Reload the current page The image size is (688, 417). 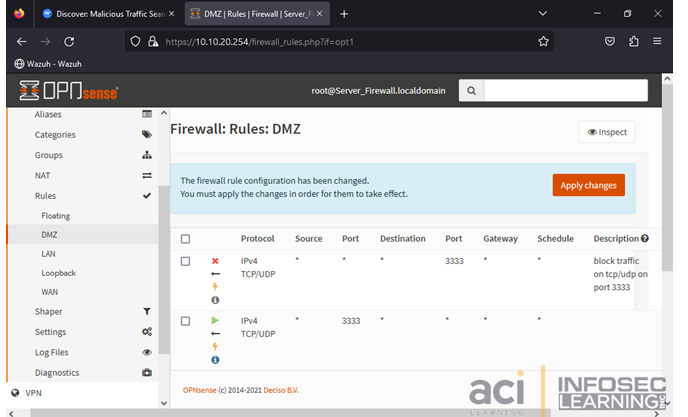tap(69, 42)
